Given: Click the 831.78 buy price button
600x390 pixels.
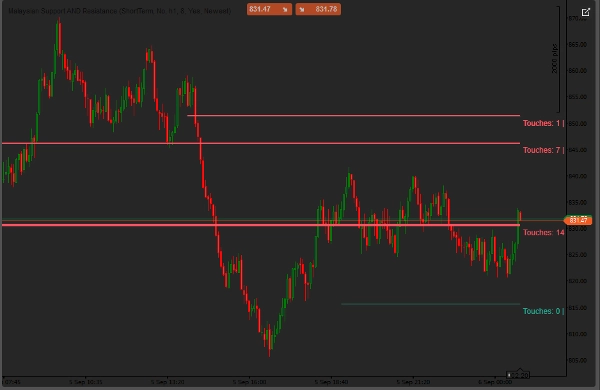Looking at the screenshot, I should click(x=318, y=9).
